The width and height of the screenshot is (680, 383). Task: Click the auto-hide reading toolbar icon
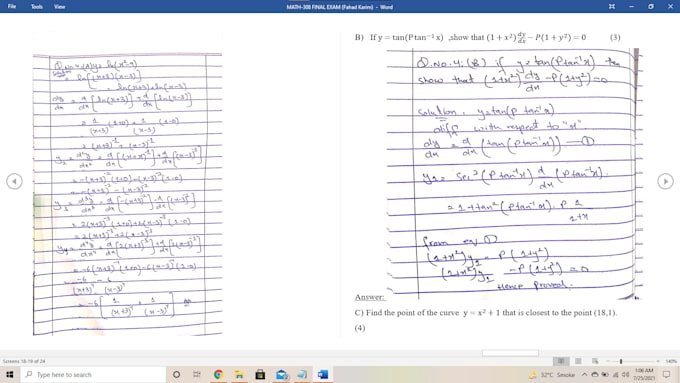point(611,7)
